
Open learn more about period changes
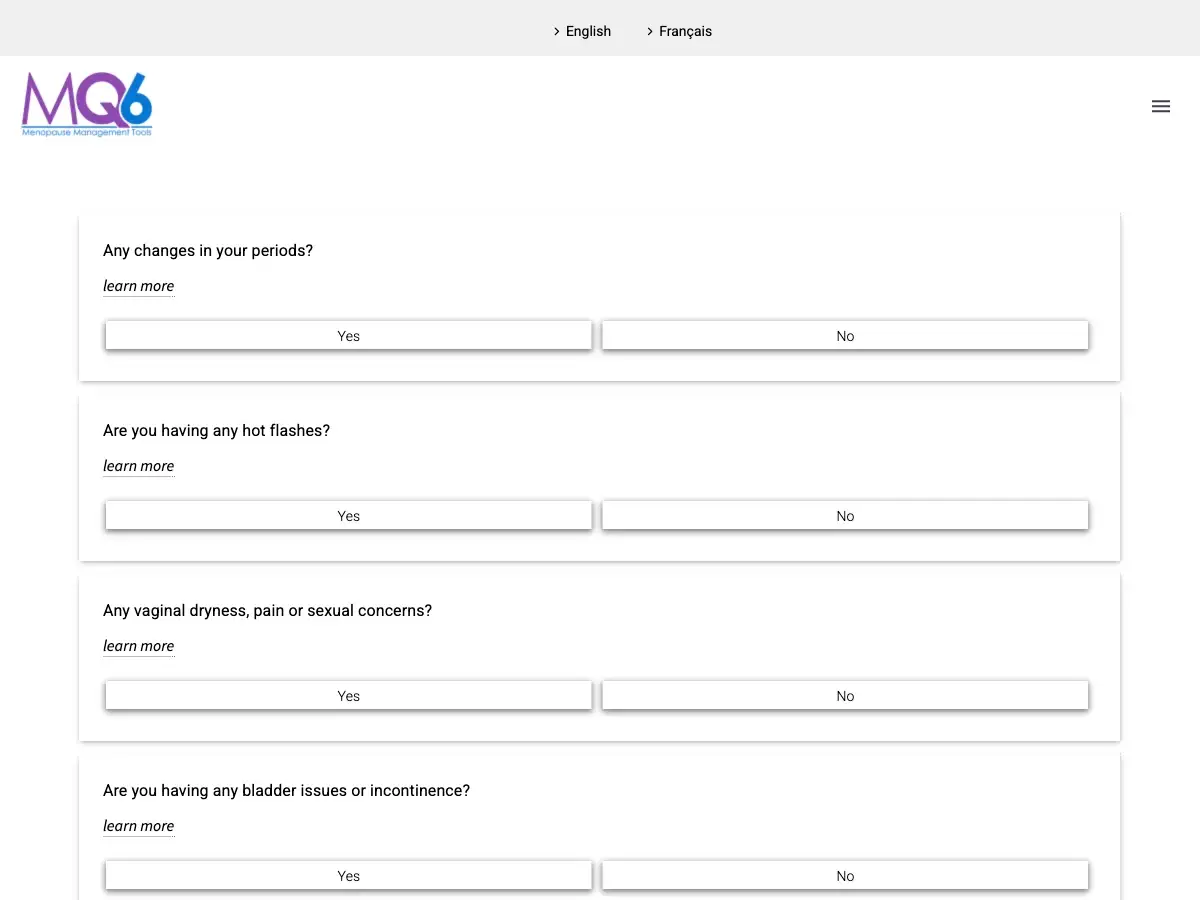pos(139,286)
